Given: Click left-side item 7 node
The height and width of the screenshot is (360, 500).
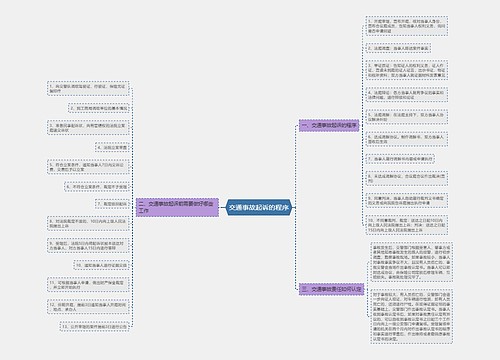Looking at the screenshot, I should pyautogui.click(x=112, y=204).
